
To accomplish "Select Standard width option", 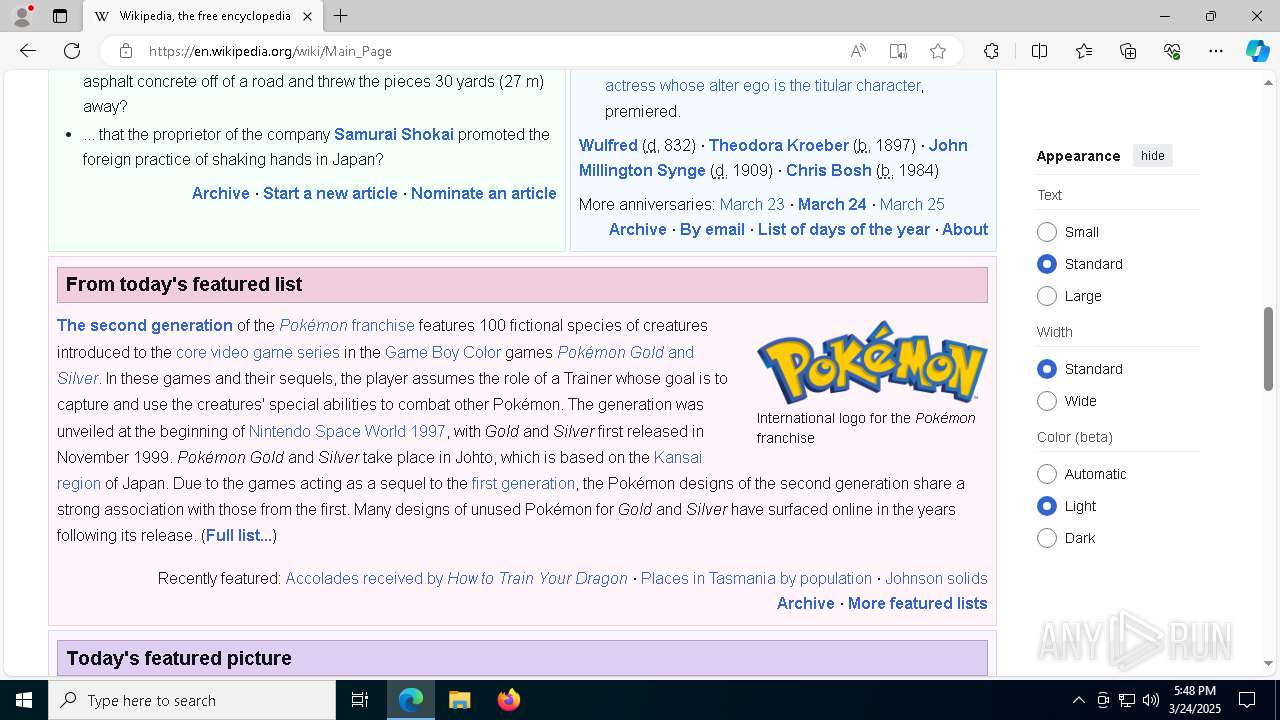I will tap(1047, 369).
